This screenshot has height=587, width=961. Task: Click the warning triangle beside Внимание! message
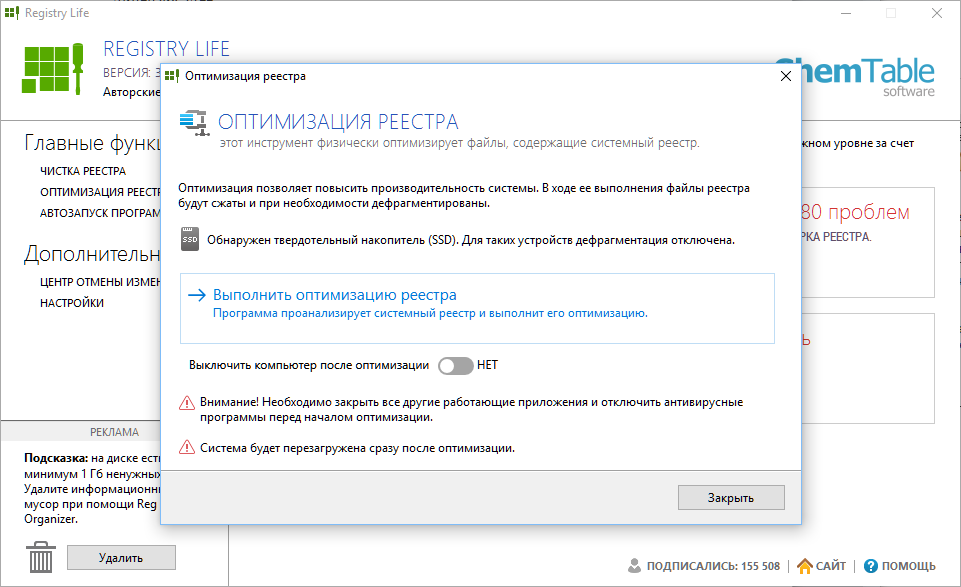(186, 403)
